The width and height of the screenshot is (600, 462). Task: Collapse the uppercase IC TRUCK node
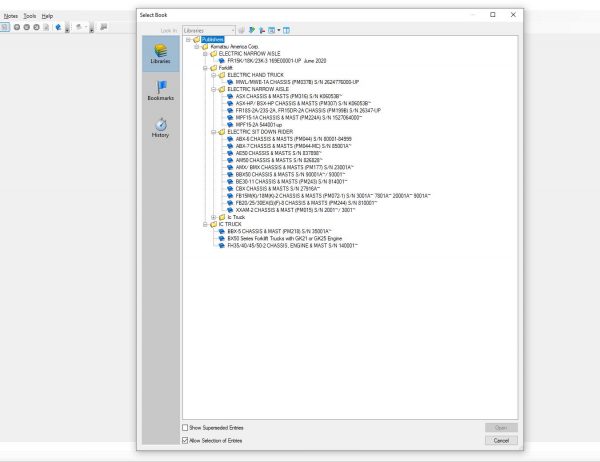[205, 224]
